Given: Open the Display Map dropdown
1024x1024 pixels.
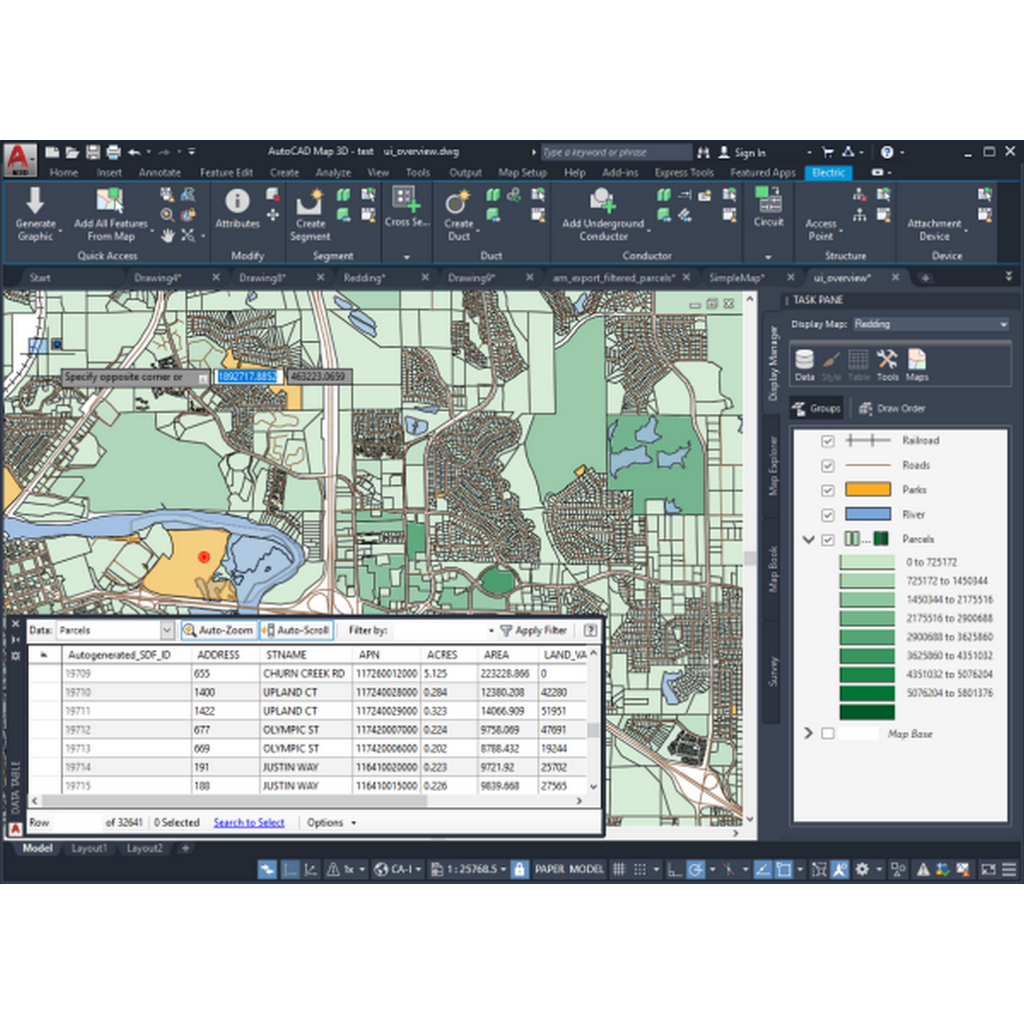Looking at the screenshot, I should [x=930, y=324].
